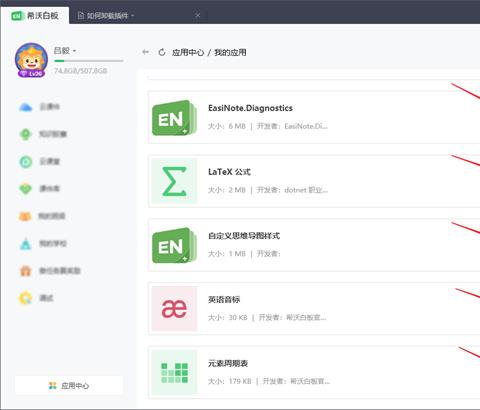The height and width of the screenshot is (410, 480).
Task: Click the 我的应用 breadcrumb
Action: pyautogui.click(x=230, y=52)
